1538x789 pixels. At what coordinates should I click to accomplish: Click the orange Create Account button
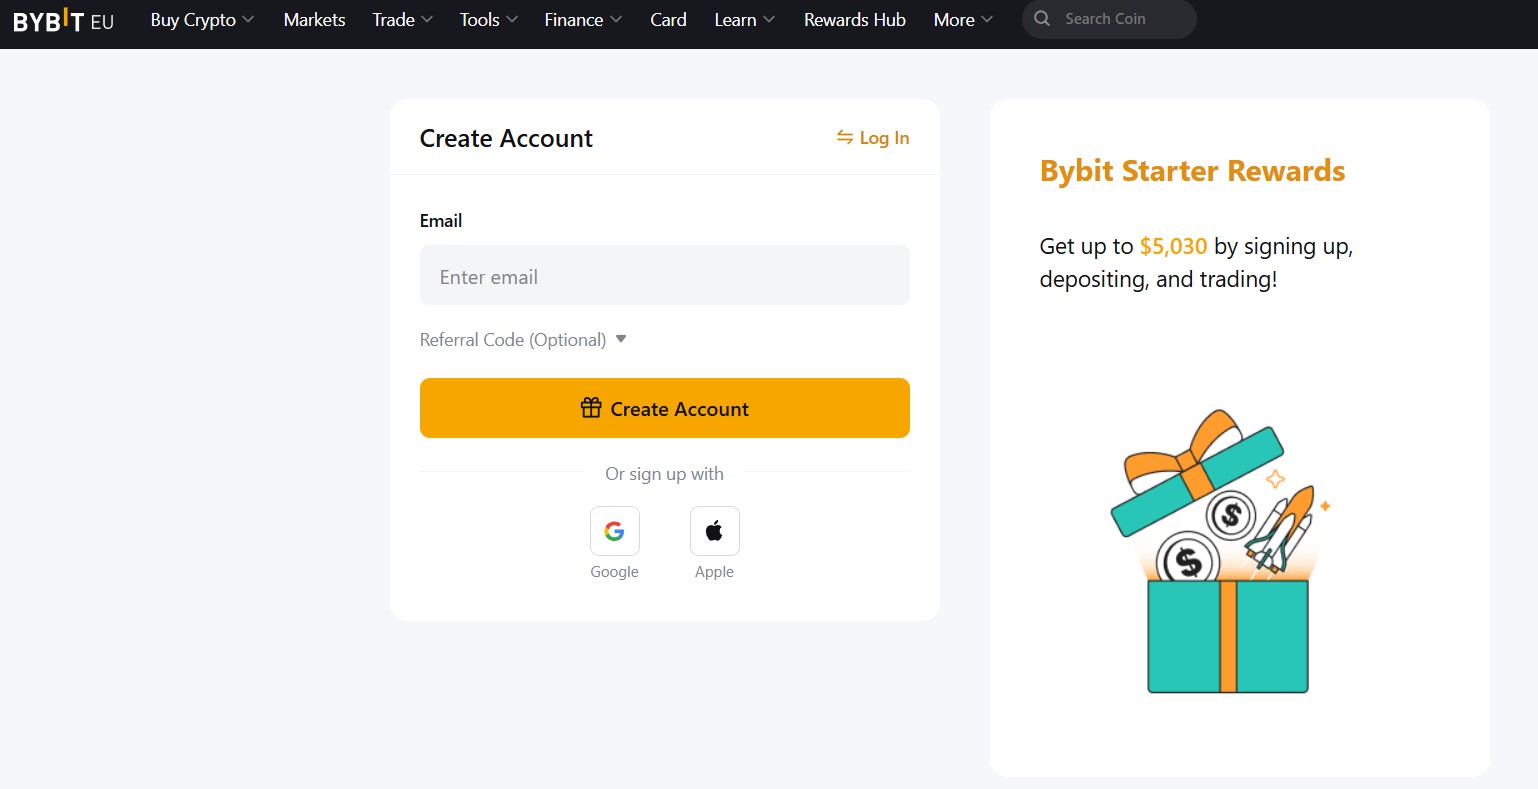tap(665, 408)
